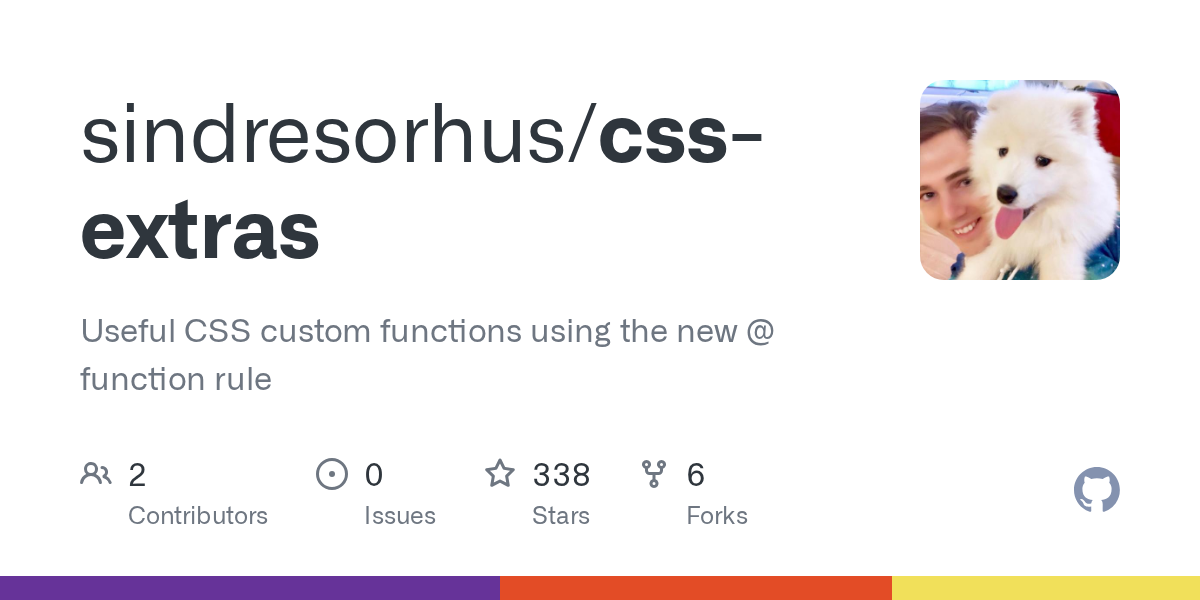Open the avatar photo with white dog
1200x600 pixels.
[x=1019, y=180]
